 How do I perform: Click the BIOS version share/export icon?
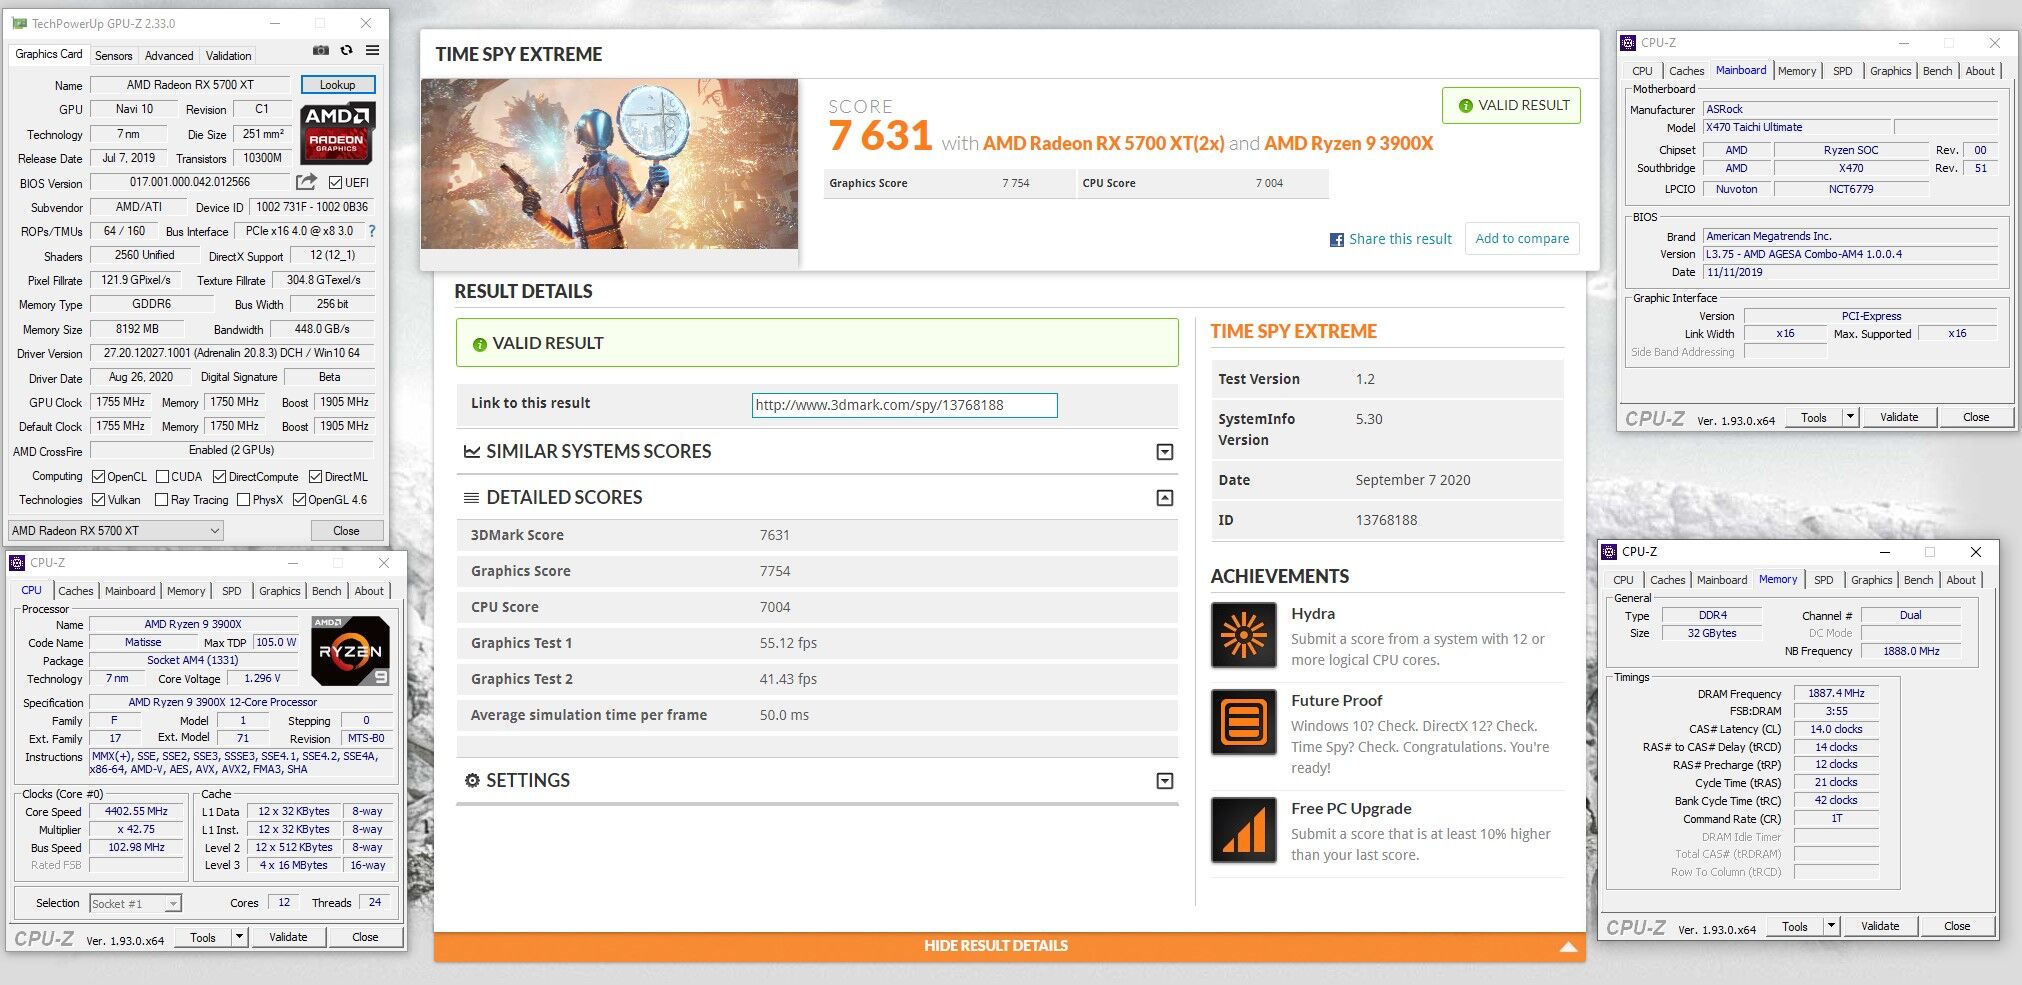[x=306, y=182]
